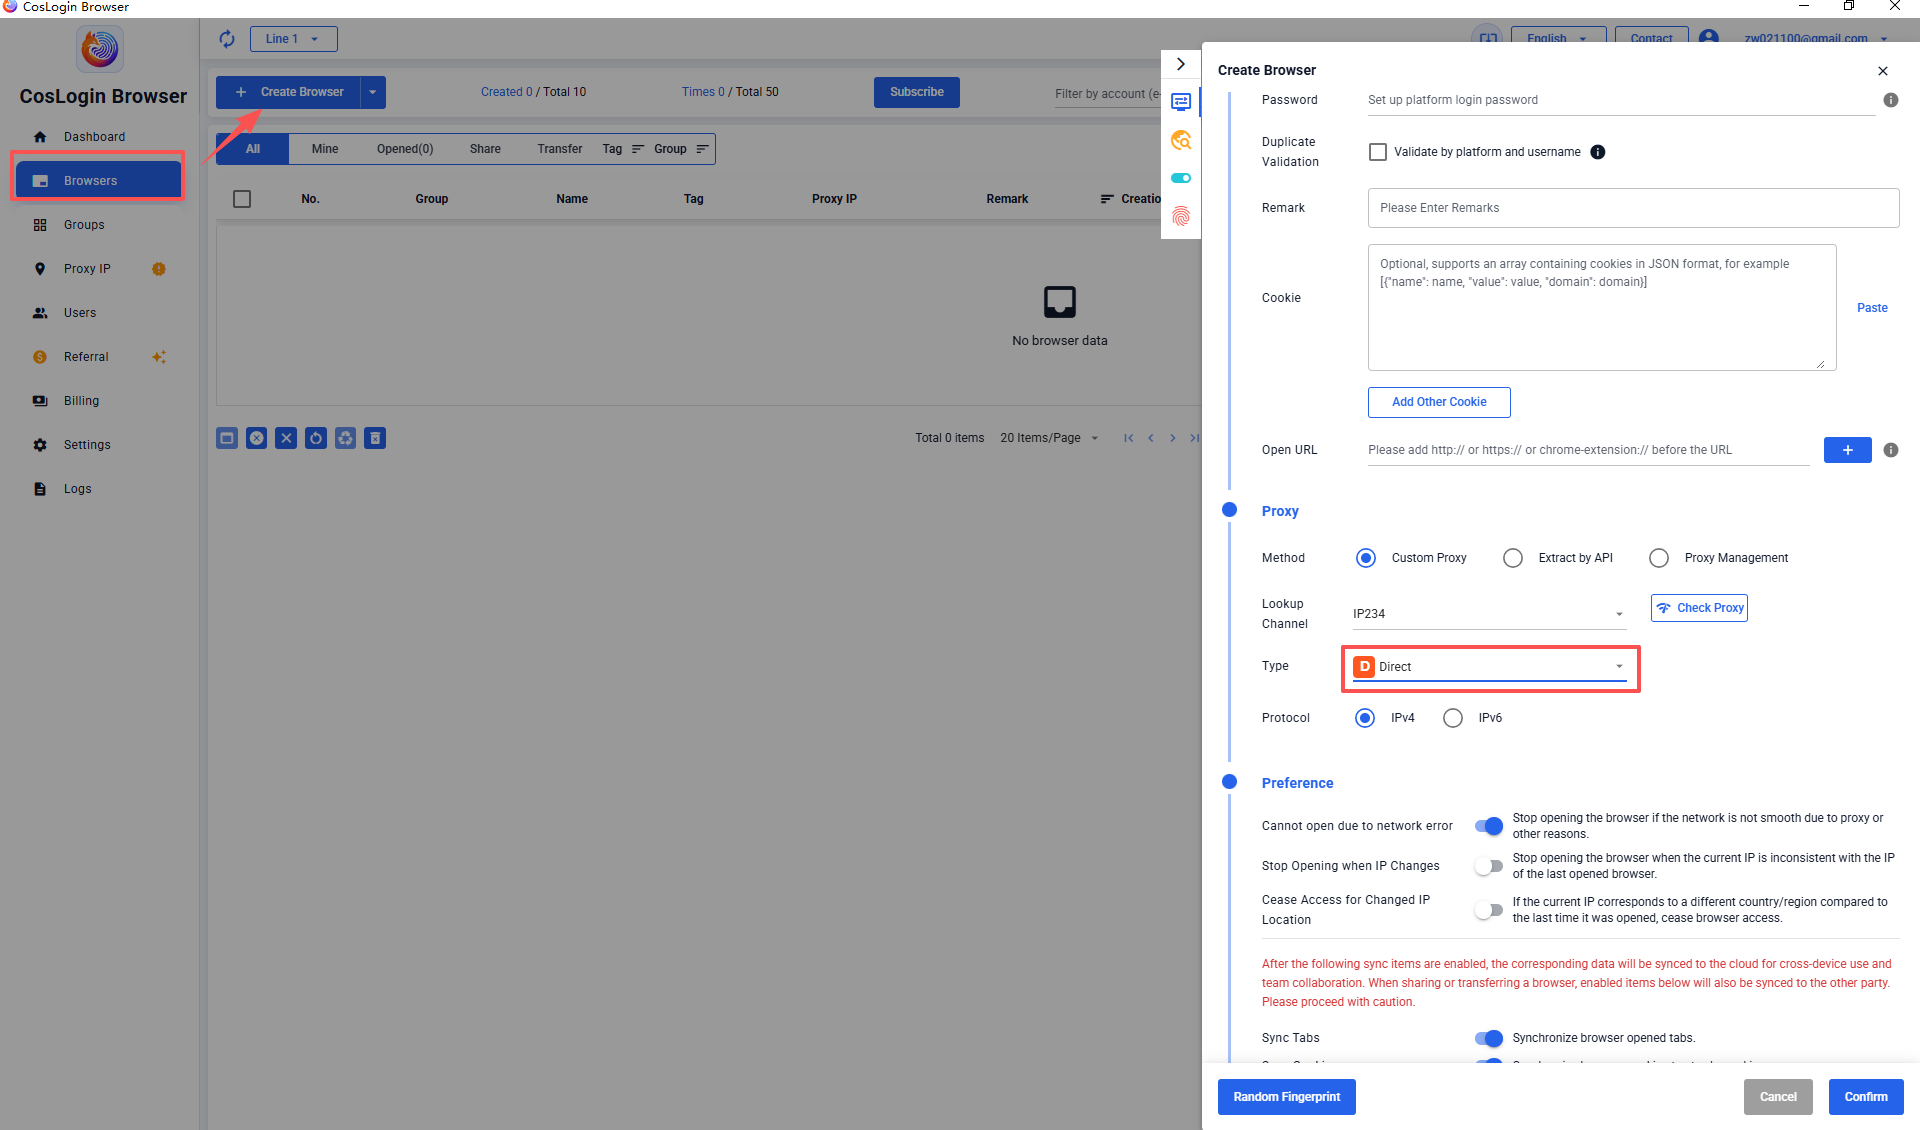The width and height of the screenshot is (1920, 1130).
Task: Open the proxy Type dropdown showing Direct
Action: 1489,667
